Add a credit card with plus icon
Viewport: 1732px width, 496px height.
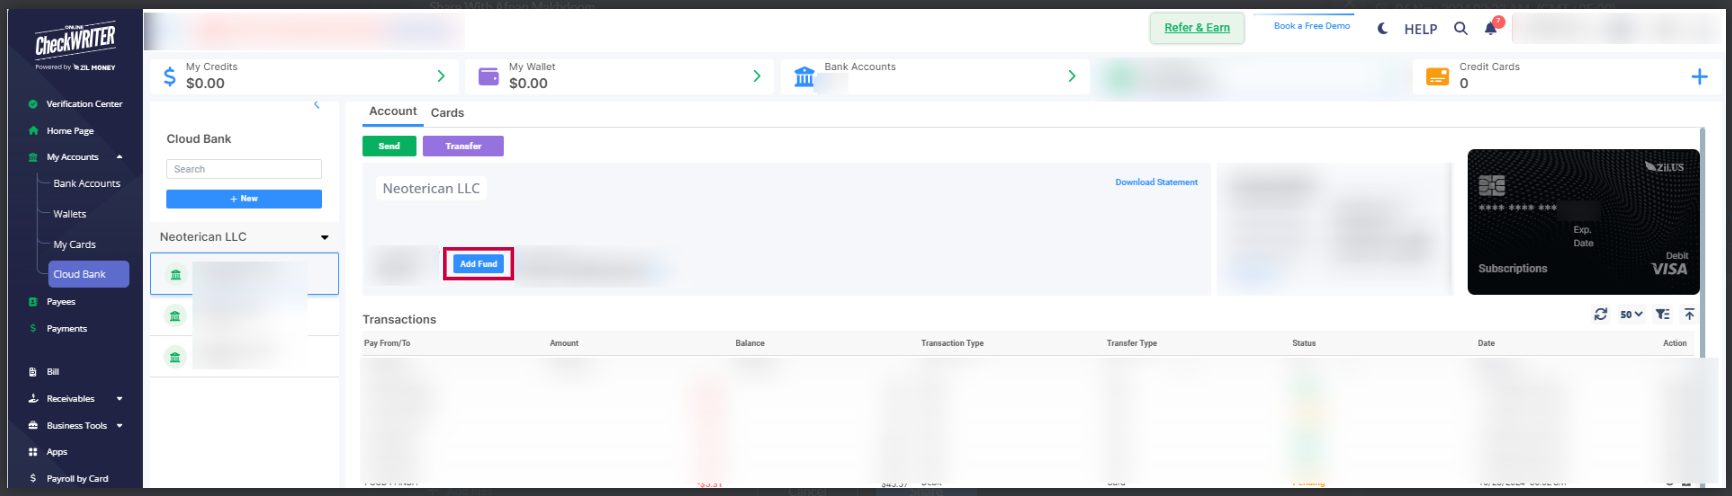coord(1699,76)
